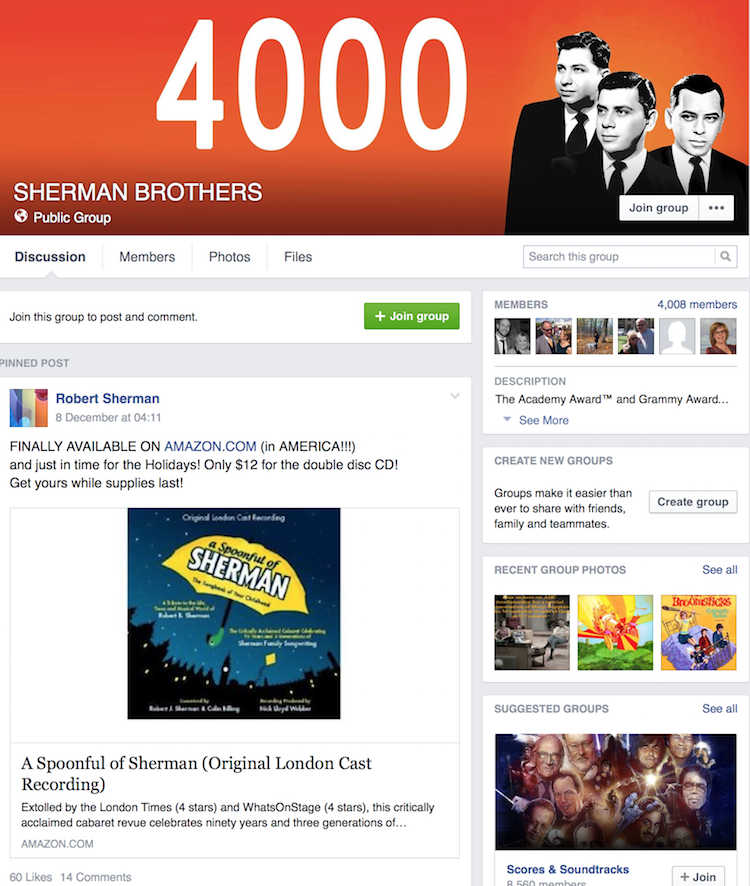Open the three-dots group options menu

(x=716, y=208)
